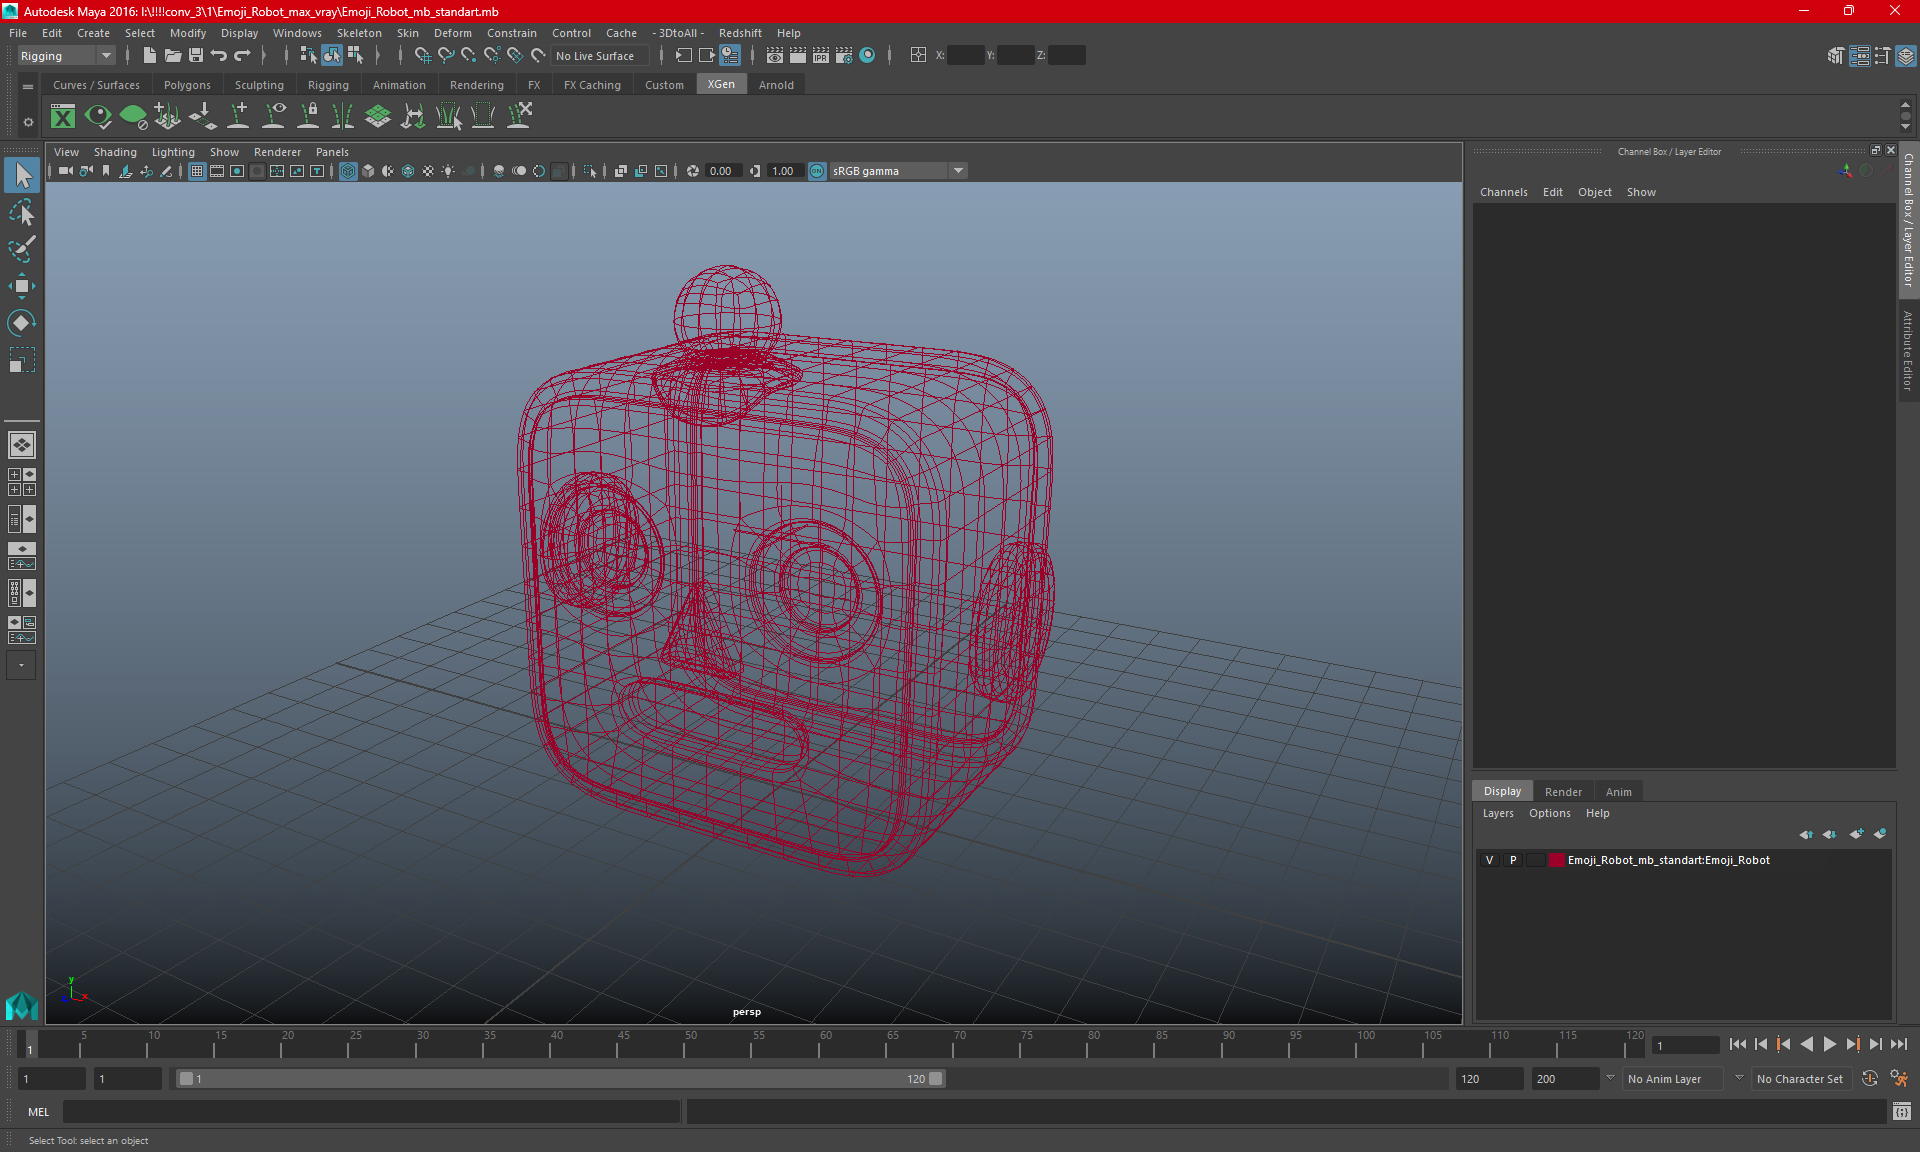The height and width of the screenshot is (1152, 1920).
Task: Click the Anim tab in Channel Box
Action: [1618, 790]
